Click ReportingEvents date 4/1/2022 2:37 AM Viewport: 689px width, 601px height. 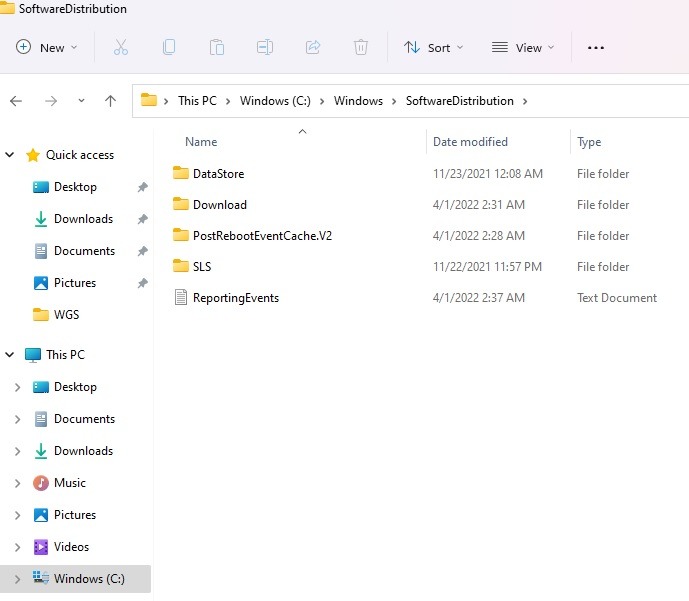pyautogui.click(x=479, y=298)
